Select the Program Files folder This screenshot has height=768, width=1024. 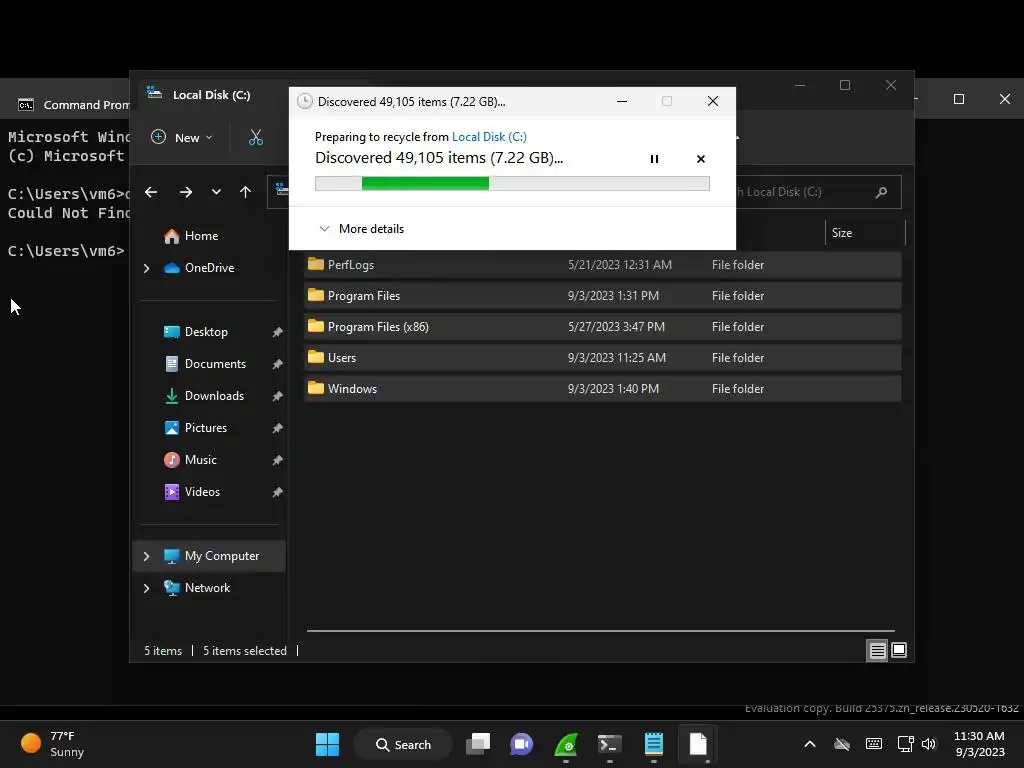pyautogui.click(x=602, y=295)
